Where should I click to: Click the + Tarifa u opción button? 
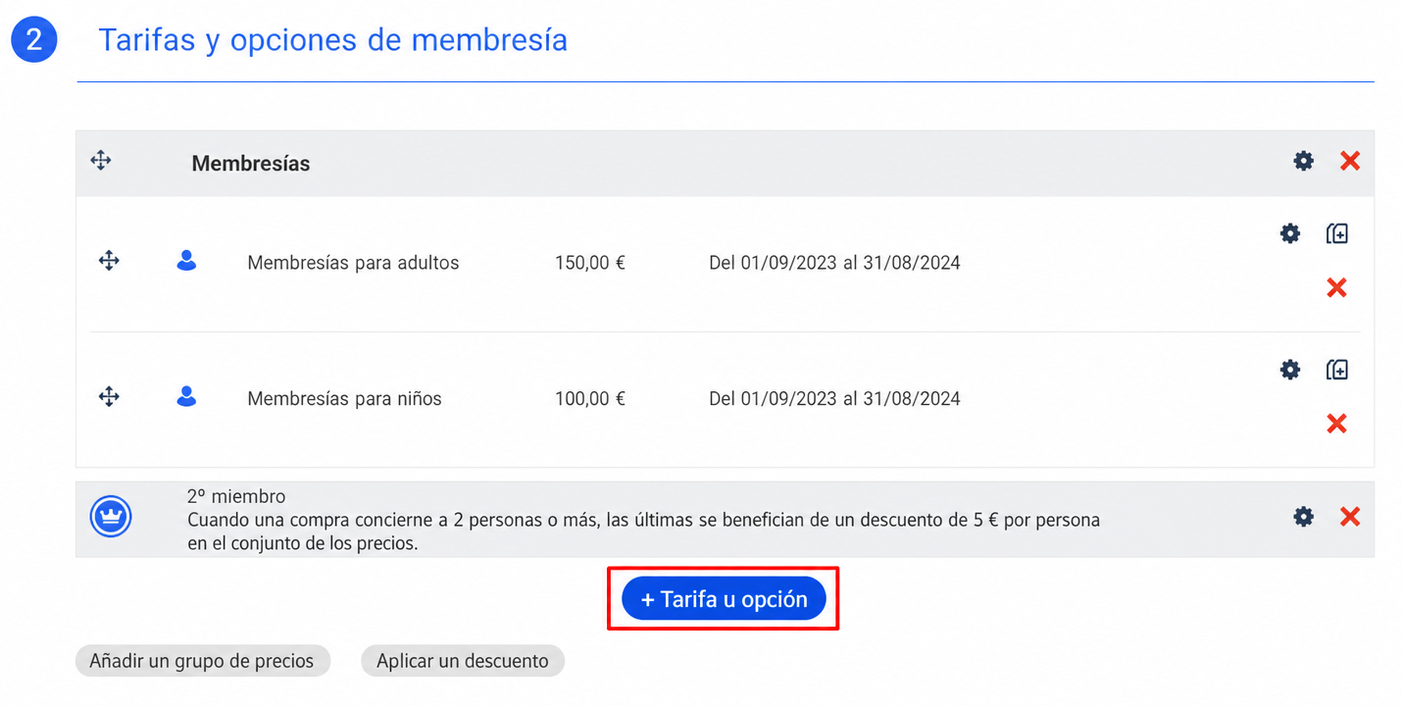pos(724,599)
